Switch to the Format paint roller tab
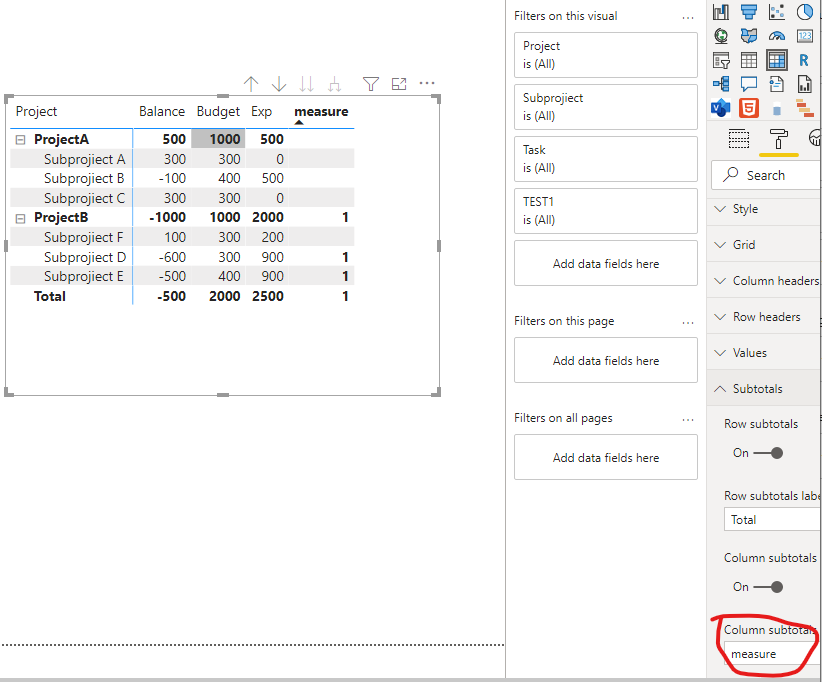Screen dimensions: 822x682 click(x=778, y=139)
